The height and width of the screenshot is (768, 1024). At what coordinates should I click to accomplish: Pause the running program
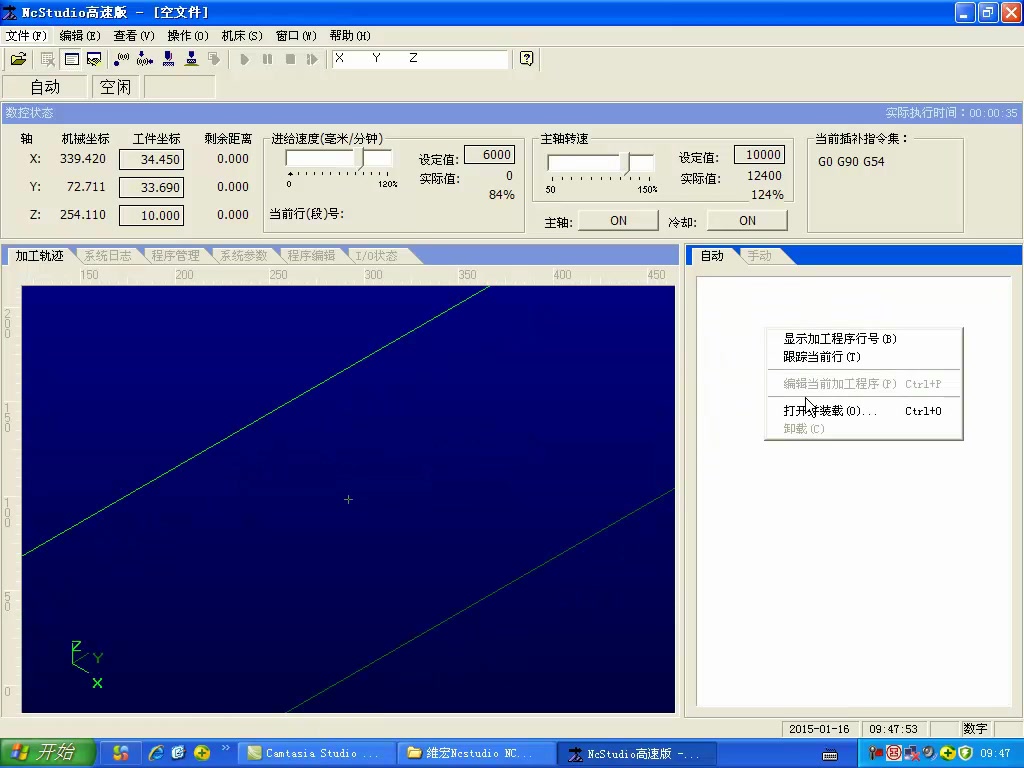(x=268, y=59)
